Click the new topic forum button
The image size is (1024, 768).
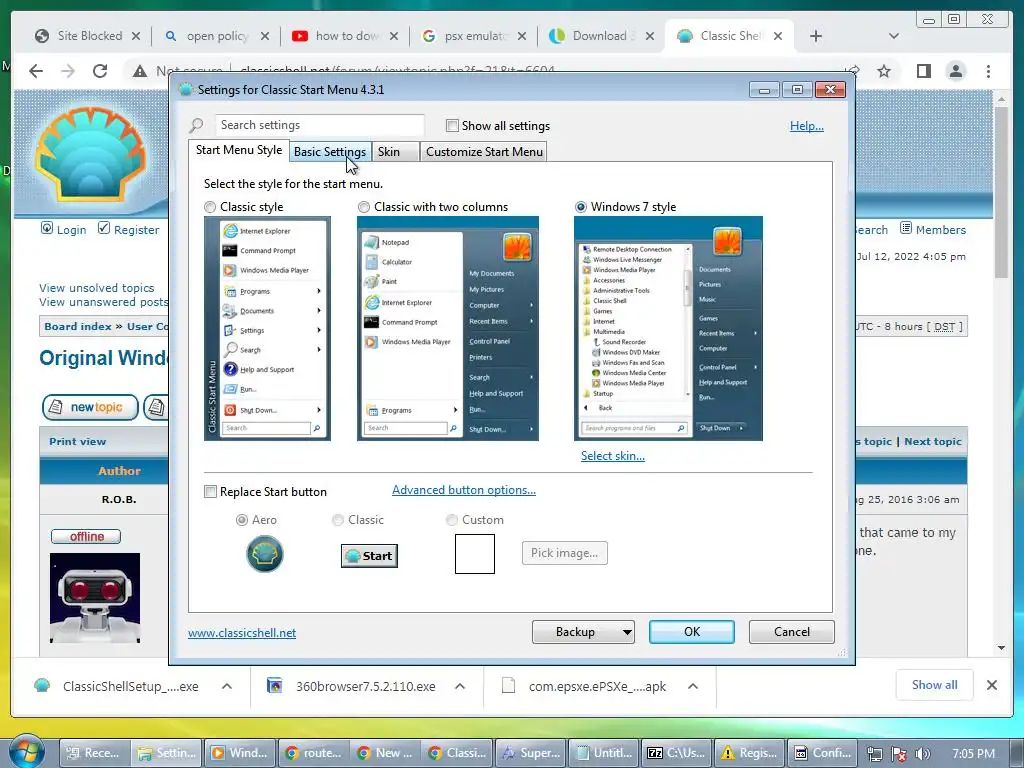pyautogui.click(x=90, y=407)
